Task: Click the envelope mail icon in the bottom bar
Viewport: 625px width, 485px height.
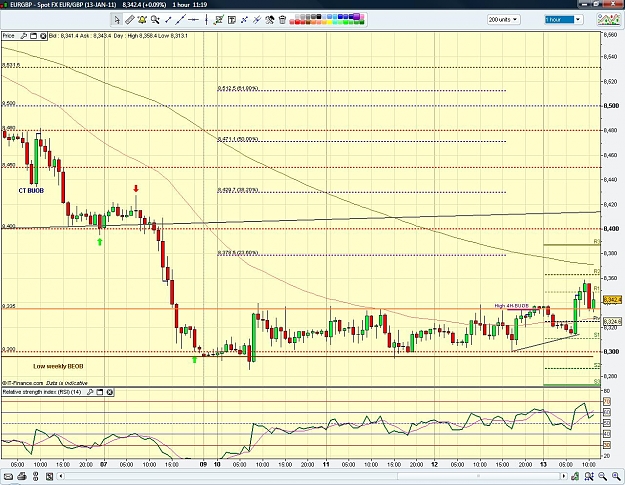Action: pyautogui.click(x=8, y=476)
